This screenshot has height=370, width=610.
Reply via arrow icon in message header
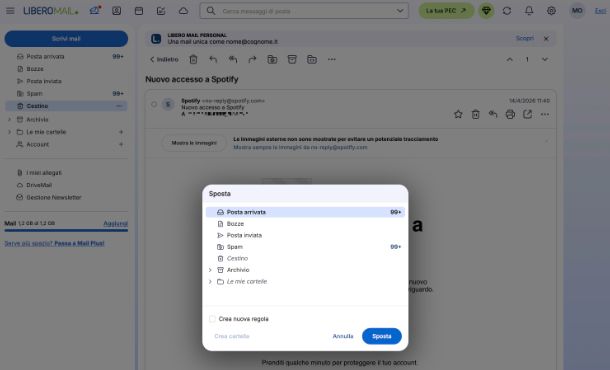(x=493, y=114)
